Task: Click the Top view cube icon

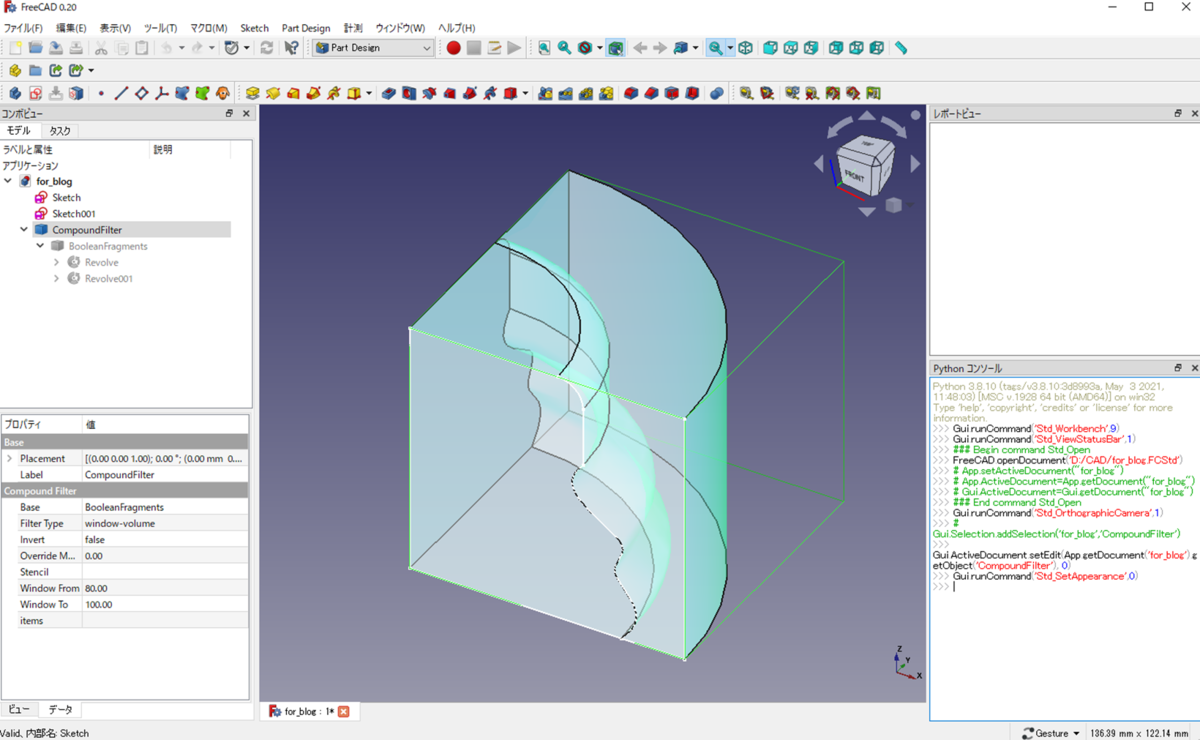Action: (790, 47)
